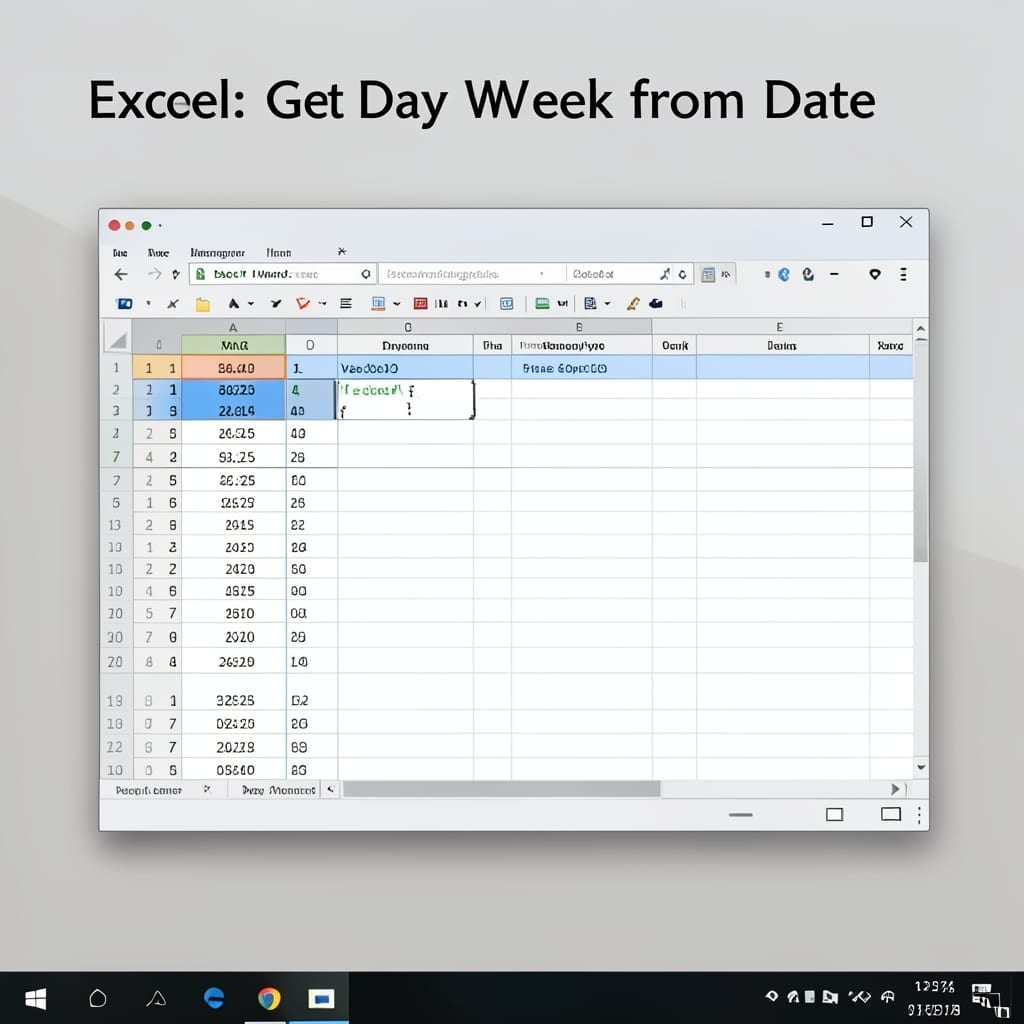Image resolution: width=1024 pixels, height=1024 pixels.
Task: Open the calculator icon beside search field
Action: (708, 274)
